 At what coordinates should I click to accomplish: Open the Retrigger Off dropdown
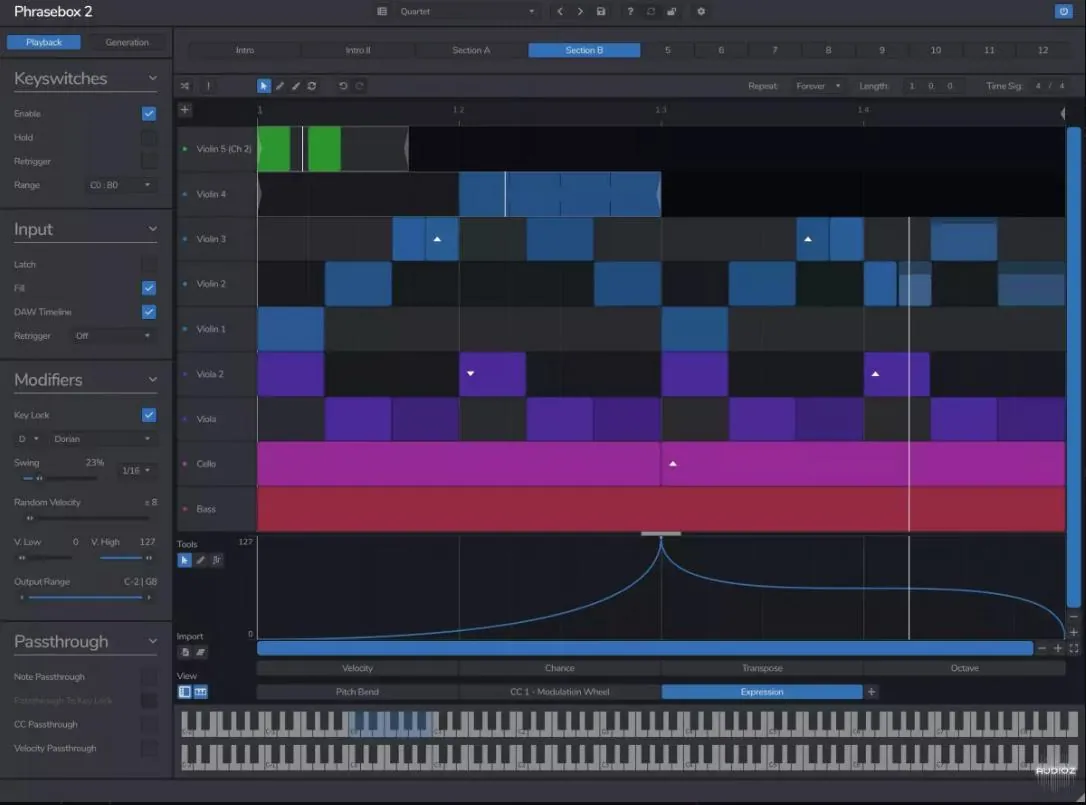click(x=113, y=335)
